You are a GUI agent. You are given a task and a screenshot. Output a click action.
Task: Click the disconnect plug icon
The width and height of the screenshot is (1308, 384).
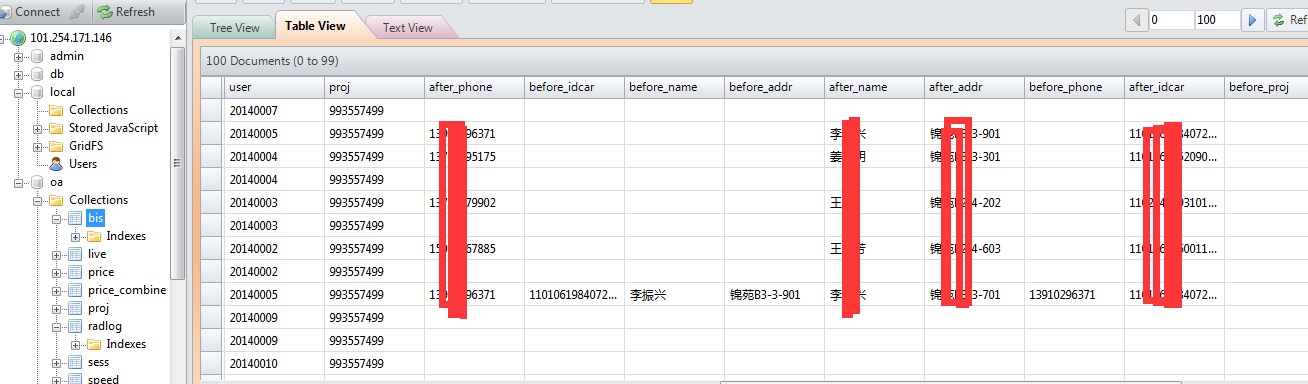[x=77, y=12]
